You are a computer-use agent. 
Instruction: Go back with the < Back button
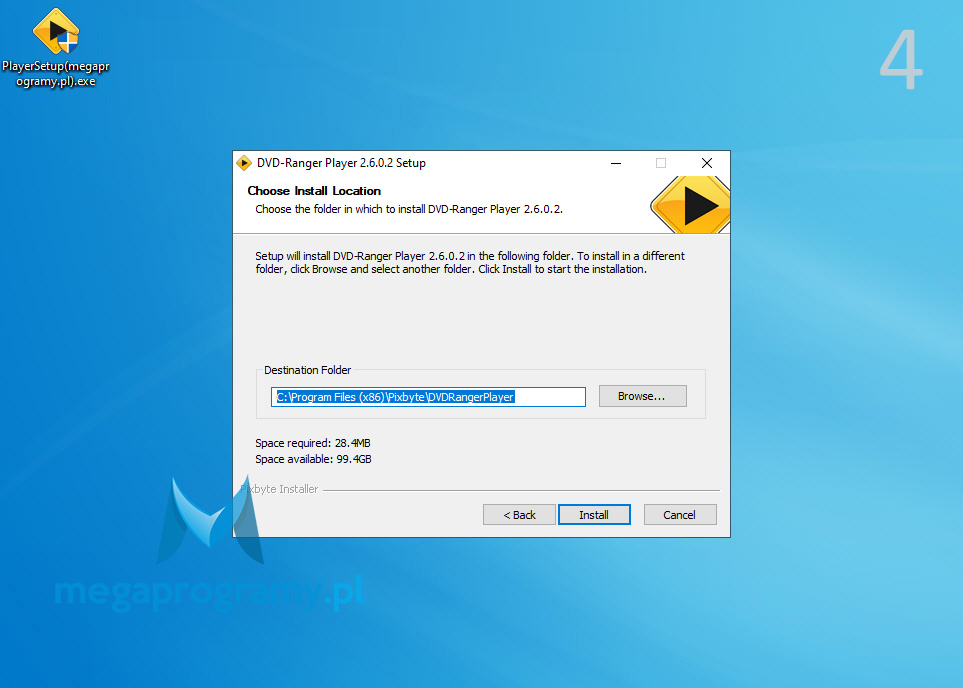pyautogui.click(x=519, y=515)
